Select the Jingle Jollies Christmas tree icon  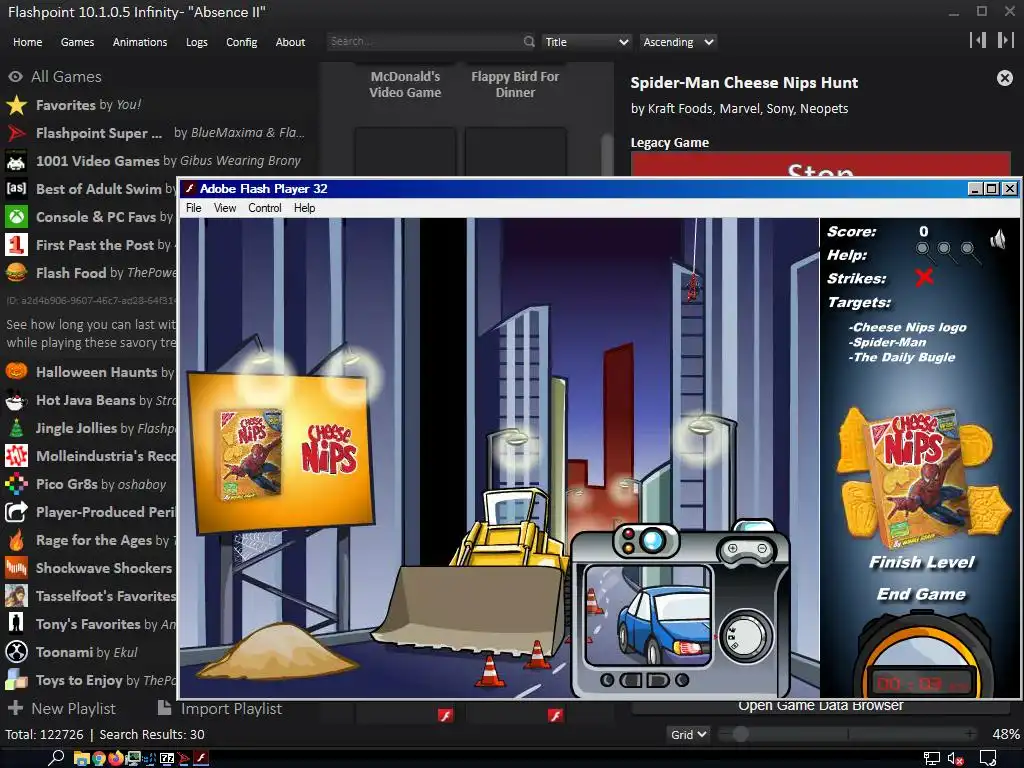[16, 428]
